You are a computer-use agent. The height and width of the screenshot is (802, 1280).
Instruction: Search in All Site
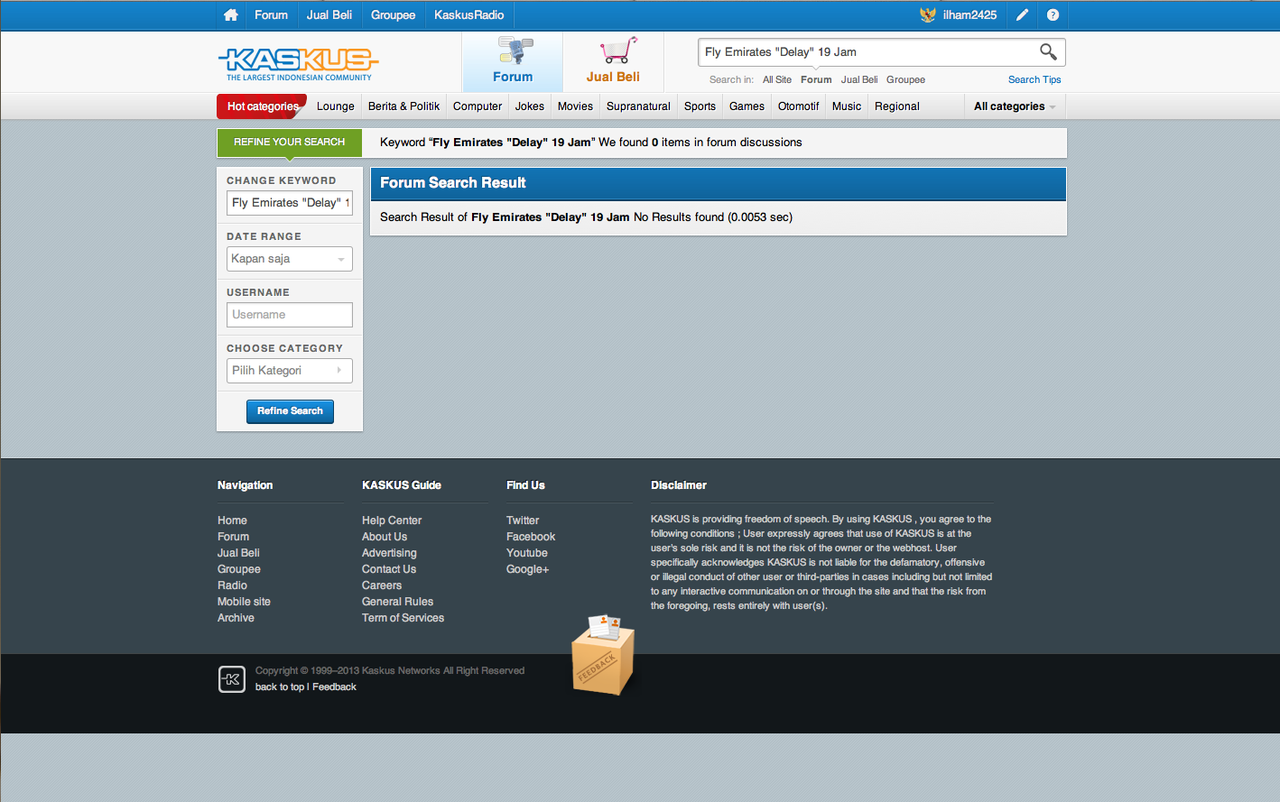[x=777, y=80]
